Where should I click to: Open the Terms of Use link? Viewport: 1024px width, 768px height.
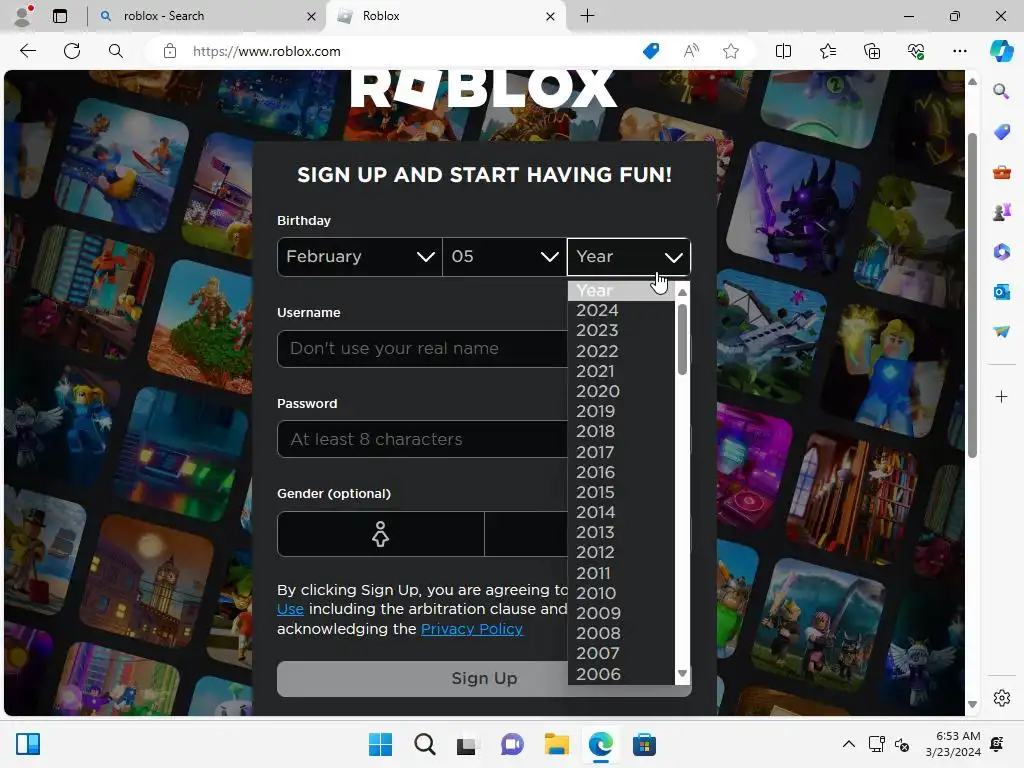pyautogui.click(x=290, y=609)
